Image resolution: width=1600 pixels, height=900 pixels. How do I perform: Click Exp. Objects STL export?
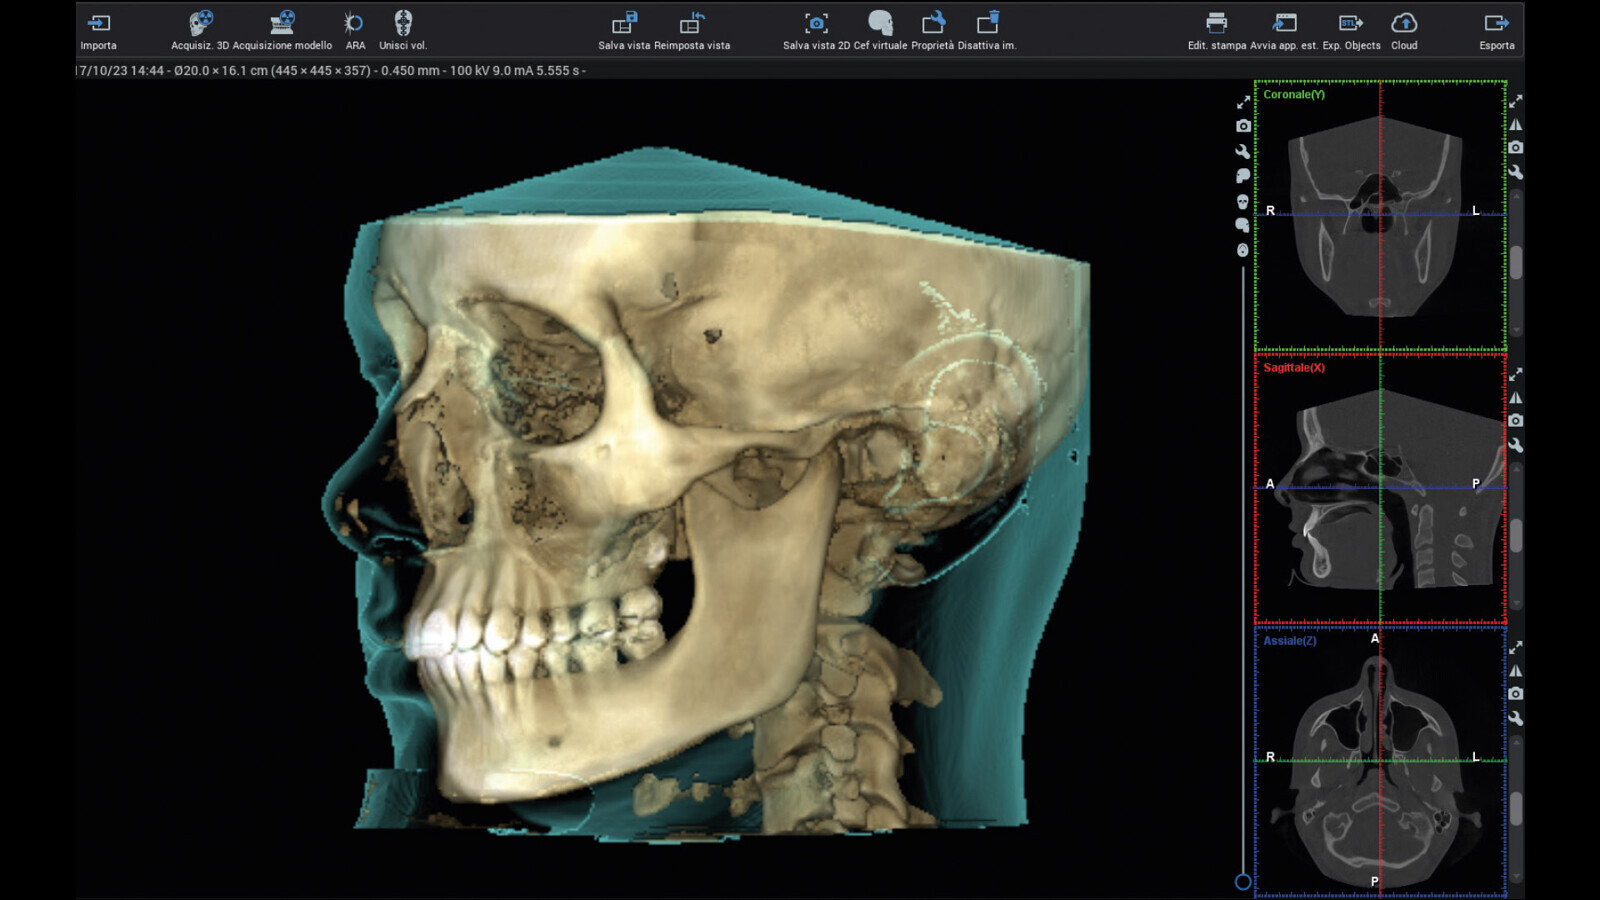(1351, 24)
